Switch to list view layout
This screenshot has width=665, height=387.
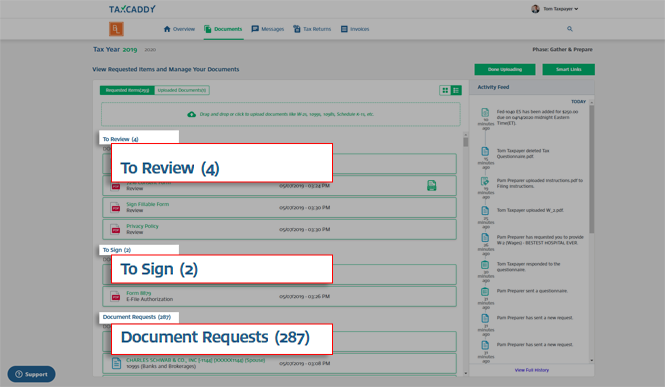coord(456,90)
